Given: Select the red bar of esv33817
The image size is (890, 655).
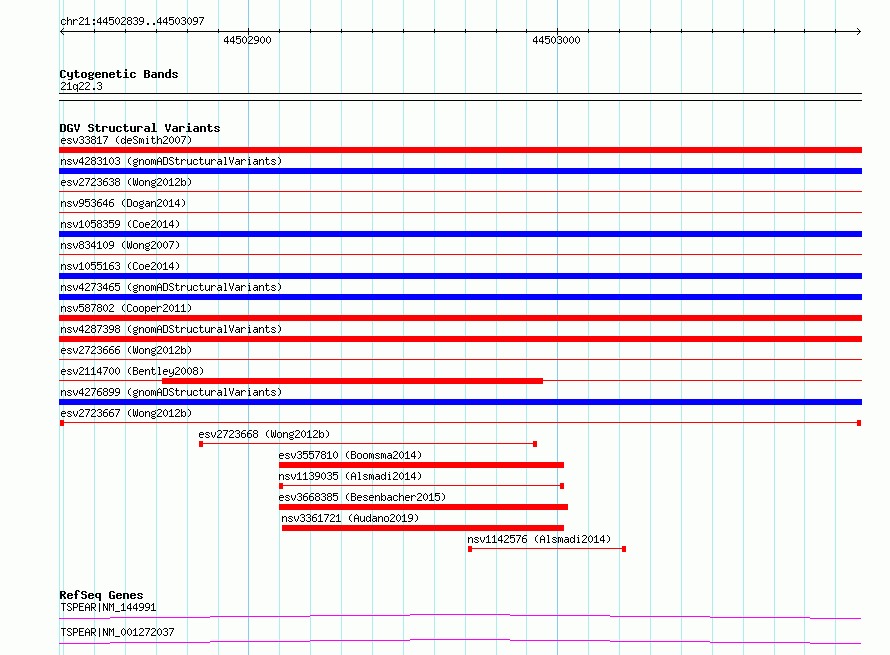Looking at the screenshot, I should point(460,150).
